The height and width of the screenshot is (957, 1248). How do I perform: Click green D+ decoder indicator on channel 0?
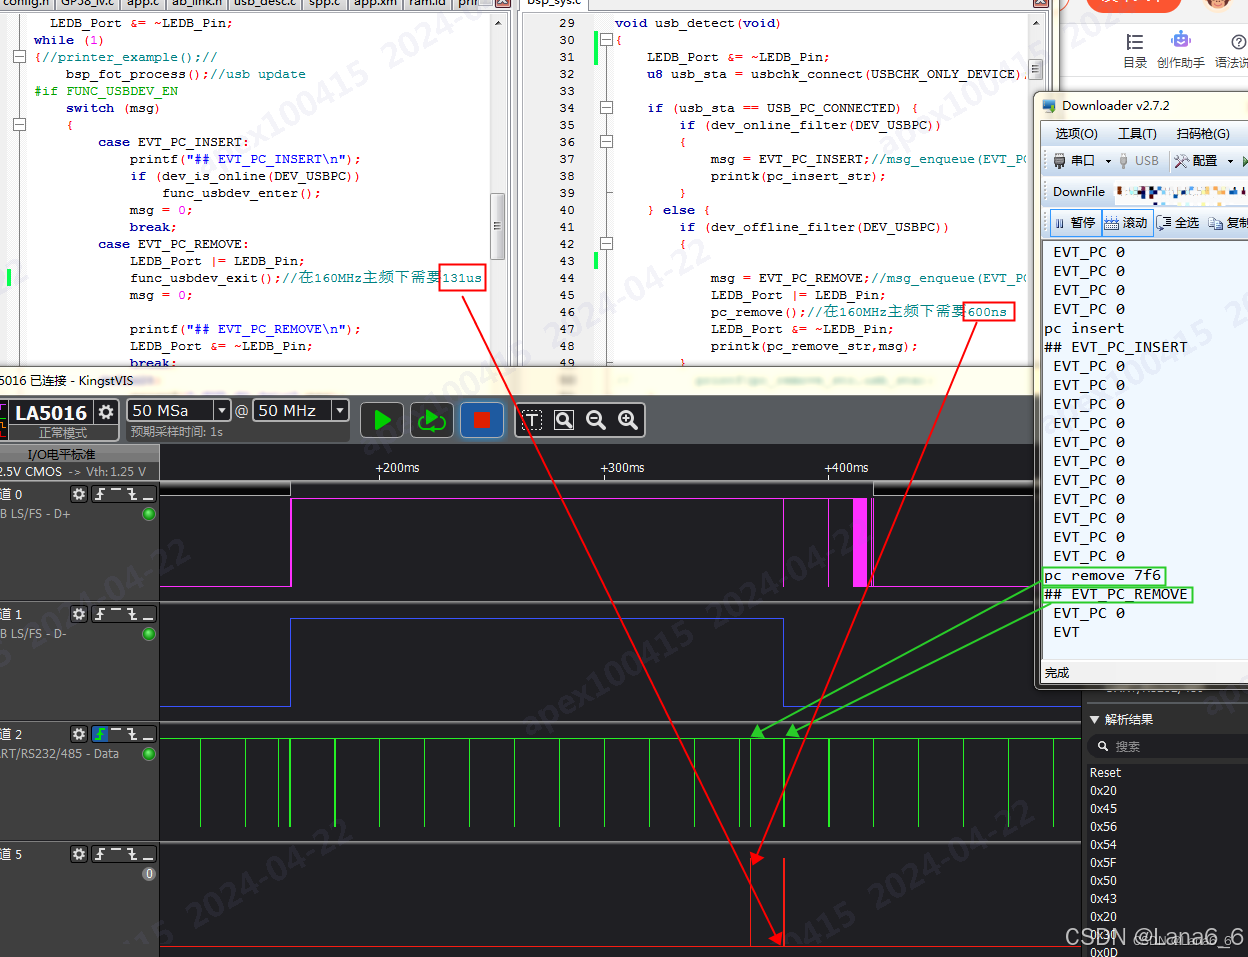pos(149,514)
